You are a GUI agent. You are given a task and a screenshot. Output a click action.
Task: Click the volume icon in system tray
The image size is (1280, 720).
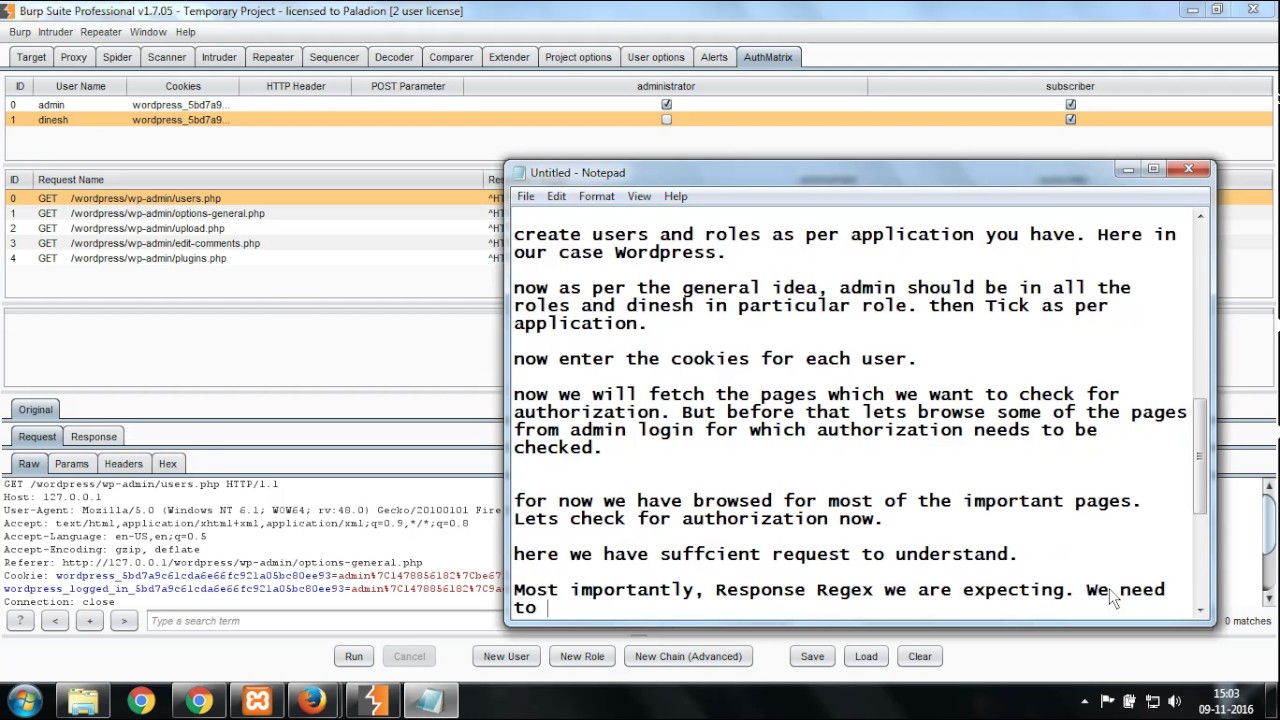[x=1175, y=701]
